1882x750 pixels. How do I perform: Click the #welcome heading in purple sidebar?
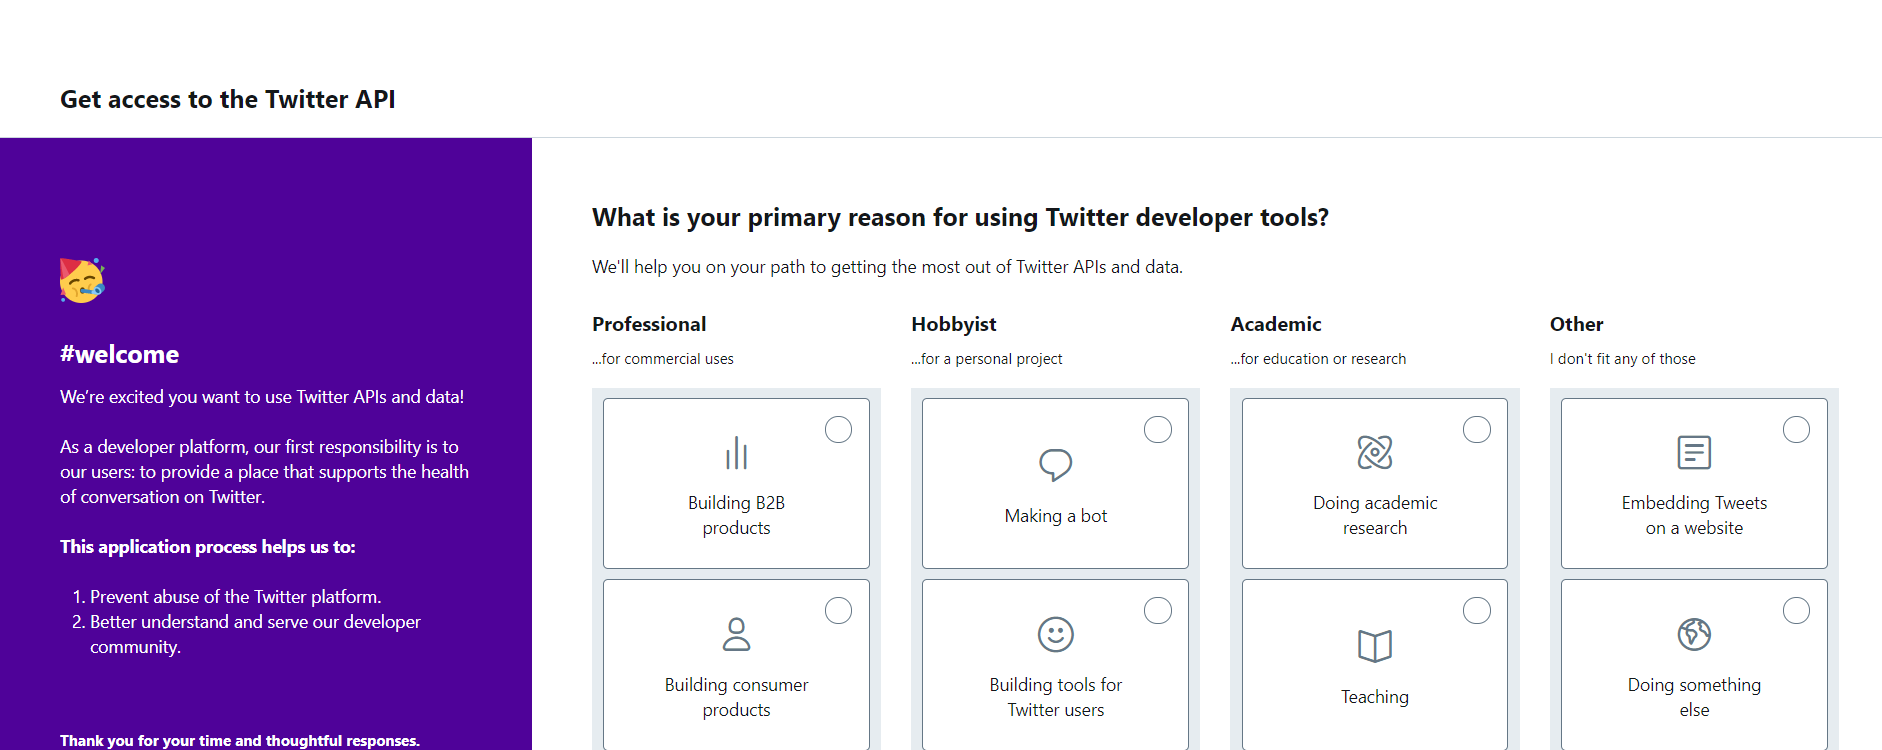tap(119, 354)
